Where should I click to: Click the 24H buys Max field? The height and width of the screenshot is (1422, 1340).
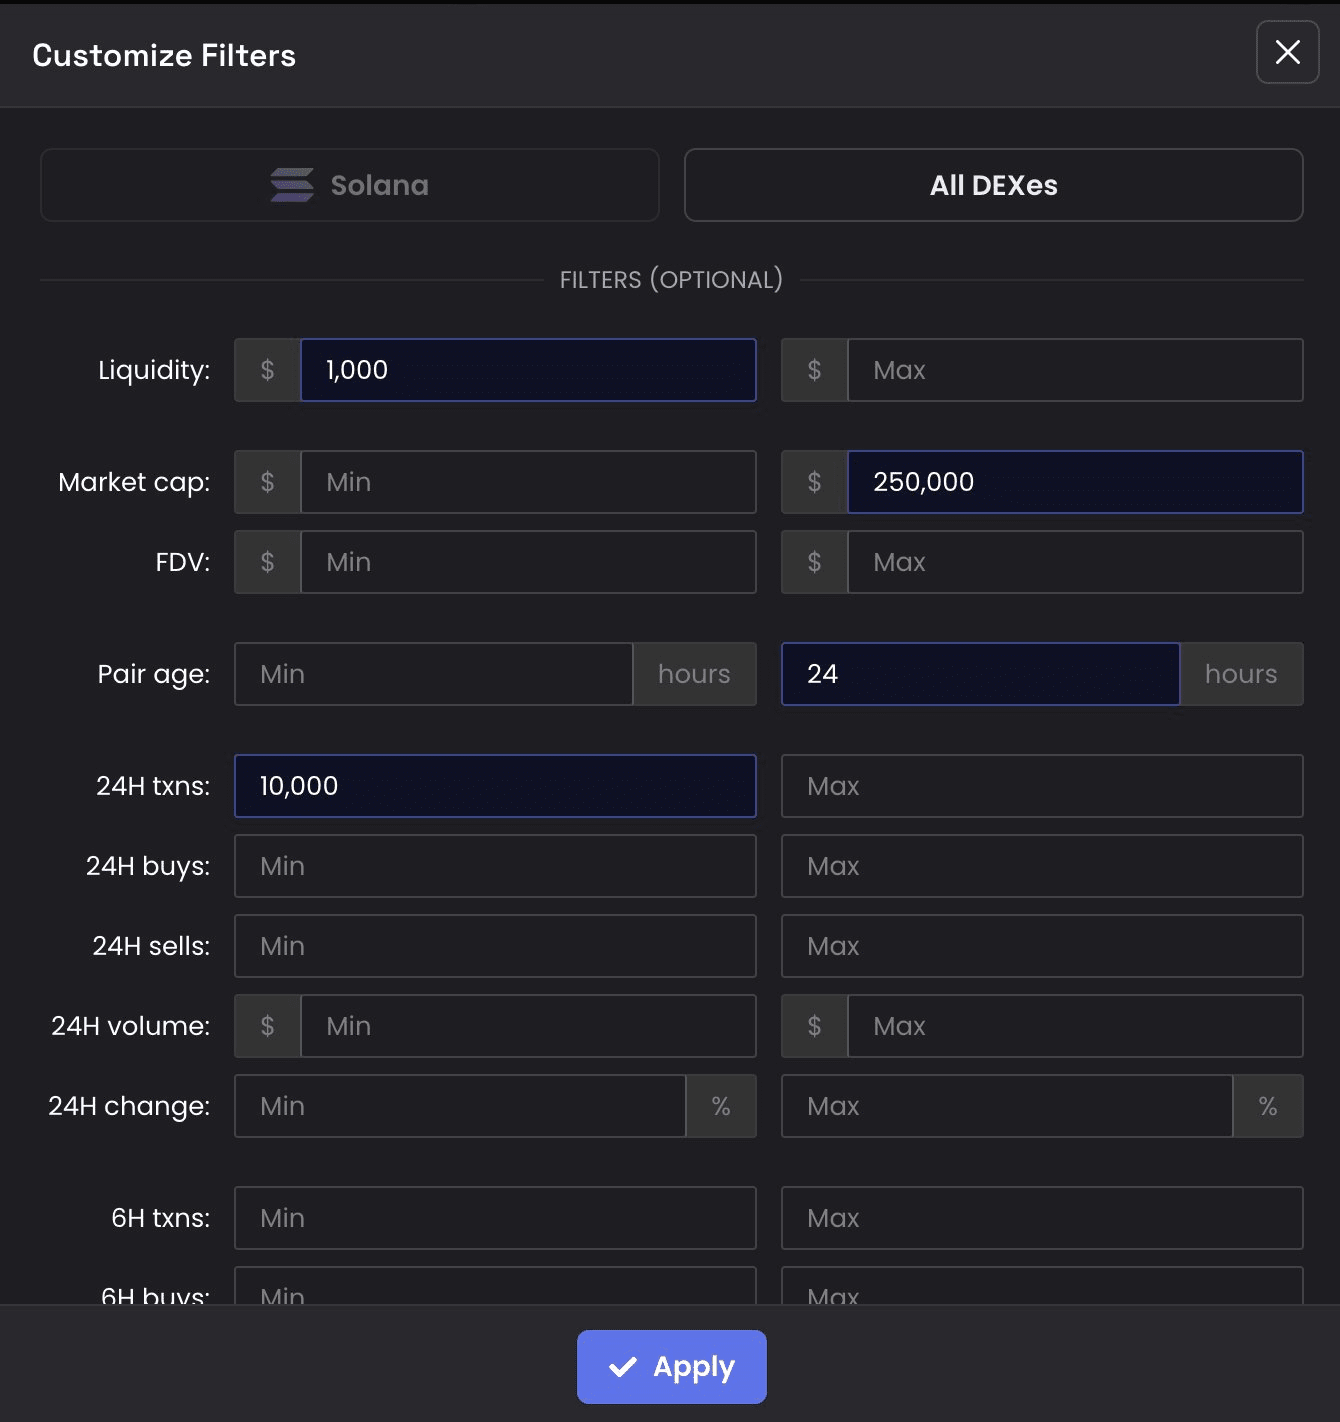point(1041,866)
